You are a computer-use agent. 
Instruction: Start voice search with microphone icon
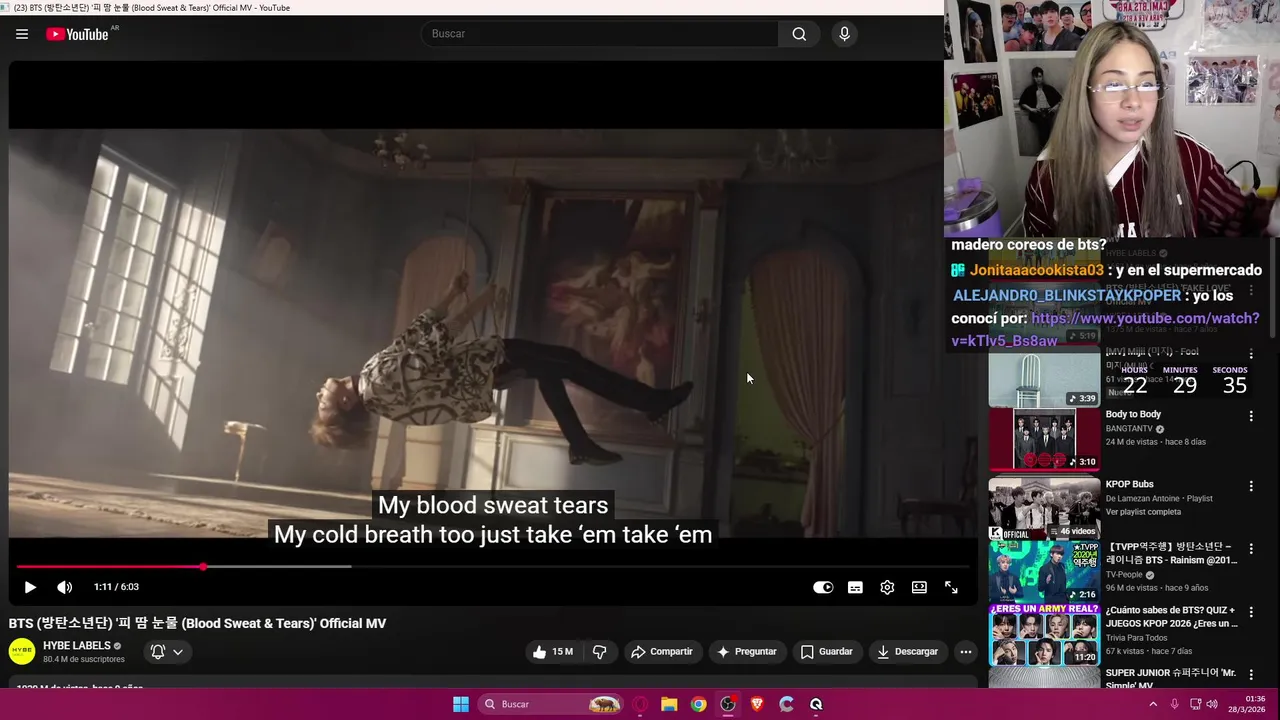coord(845,34)
